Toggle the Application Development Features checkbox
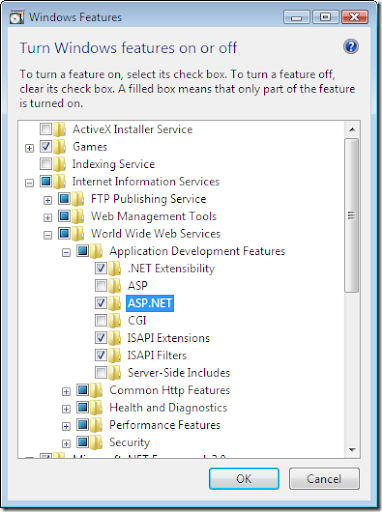The height and width of the screenshot is (512, 382). click(x=83, y=250)
